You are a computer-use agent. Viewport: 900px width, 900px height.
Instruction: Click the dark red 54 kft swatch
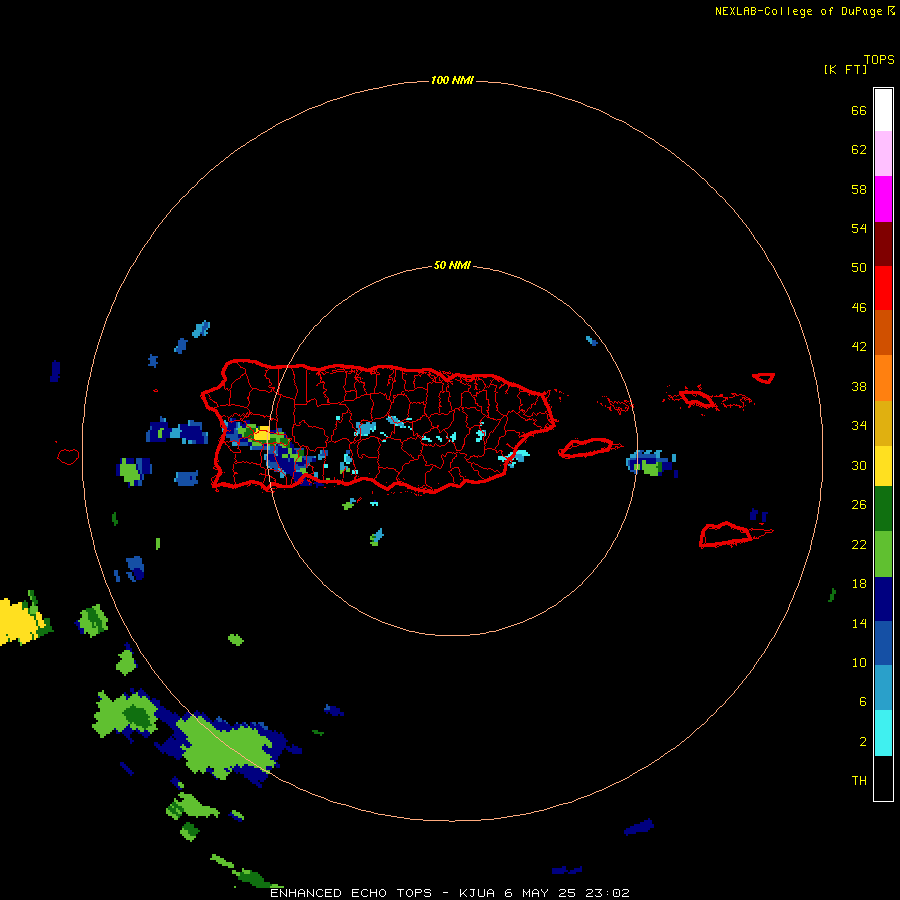click(x=883, y=243)
